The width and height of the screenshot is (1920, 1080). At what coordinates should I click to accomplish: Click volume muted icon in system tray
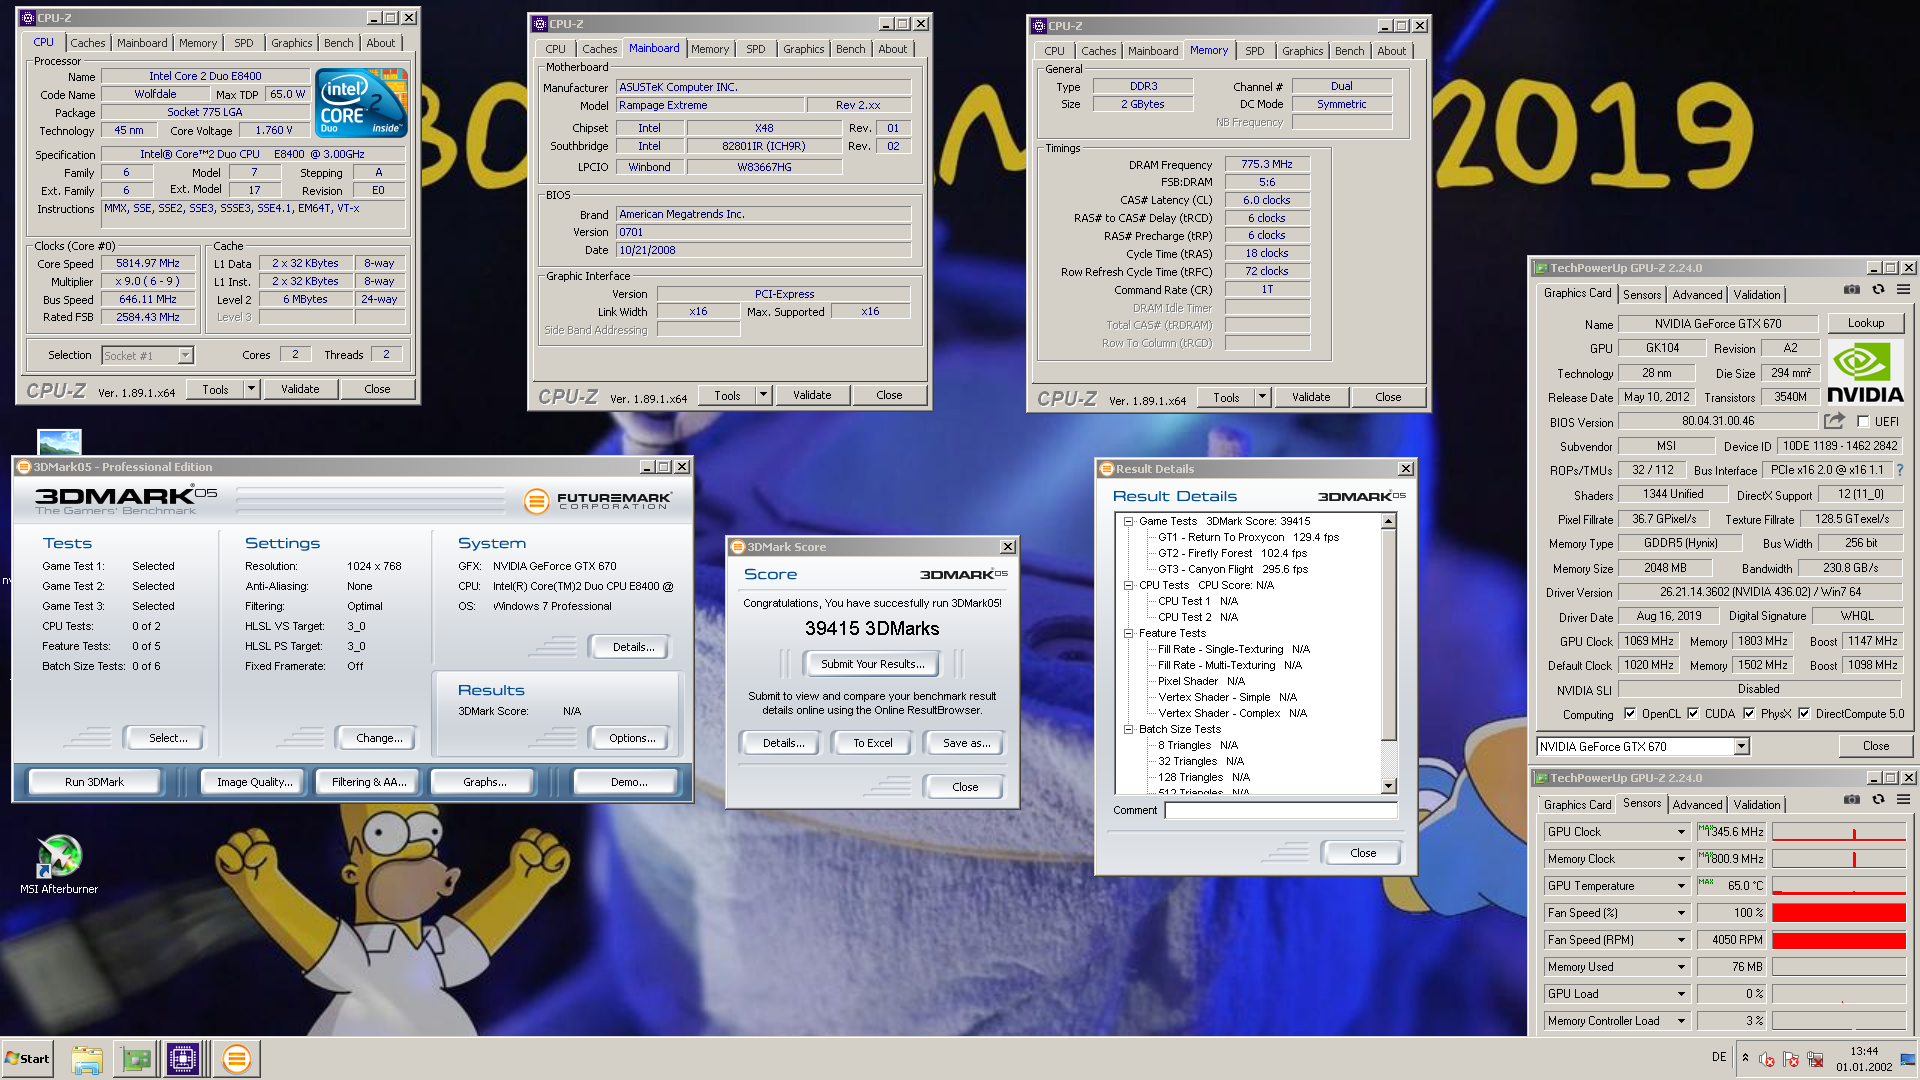coord(1767,1059)
